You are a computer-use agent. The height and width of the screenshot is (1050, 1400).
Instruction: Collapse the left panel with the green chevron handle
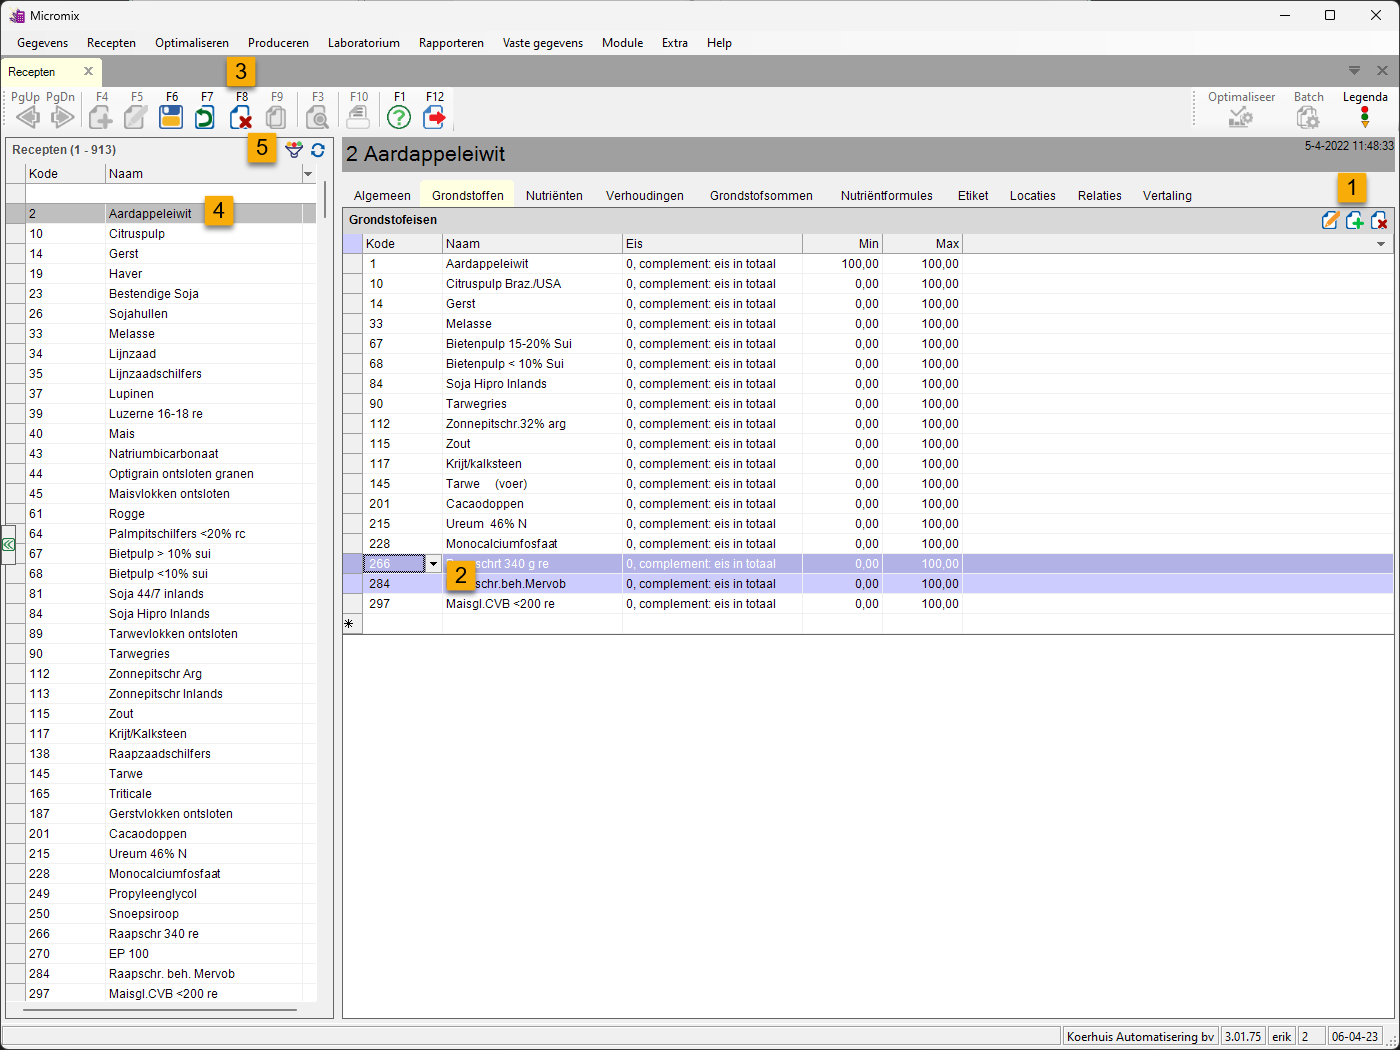pyautogui.click(x=8, y=545)
